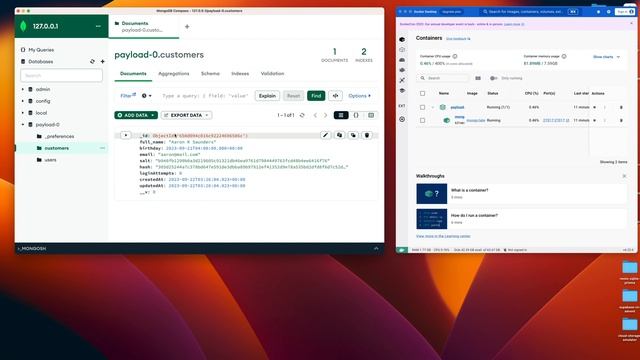The height and width of the screenshot is (360, 640).
Task: Change the column layout in the Docker containers list
Action: click(x=478, y=78)
